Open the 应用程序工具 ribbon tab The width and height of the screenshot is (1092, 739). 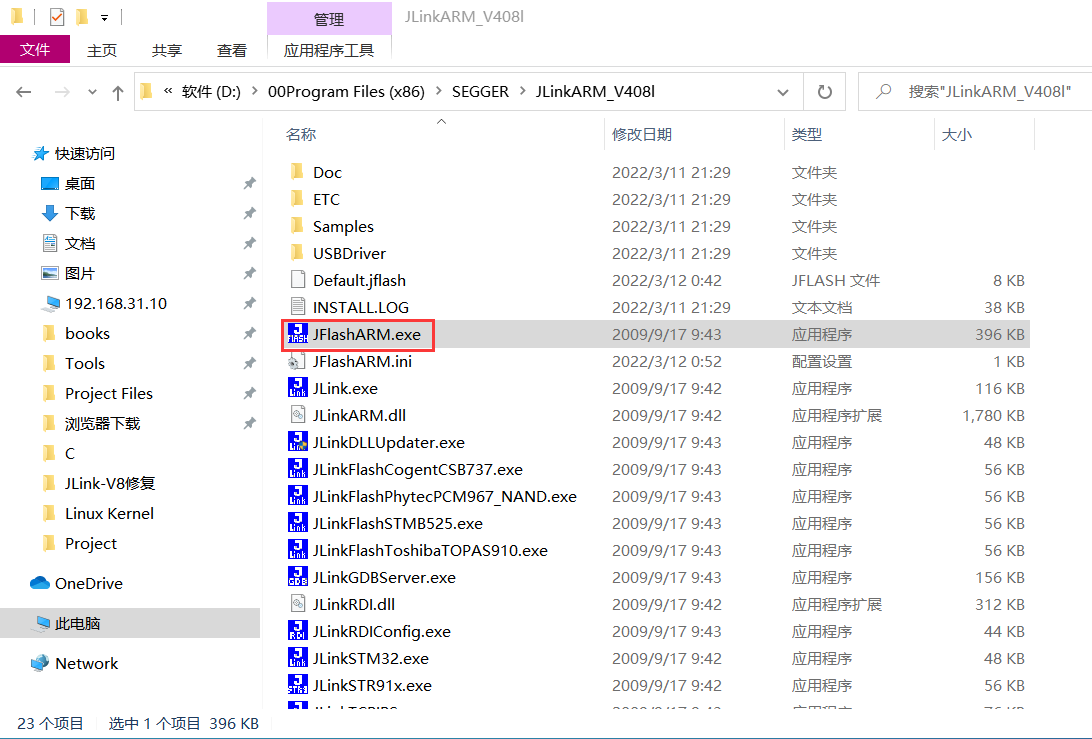[329, 50]
